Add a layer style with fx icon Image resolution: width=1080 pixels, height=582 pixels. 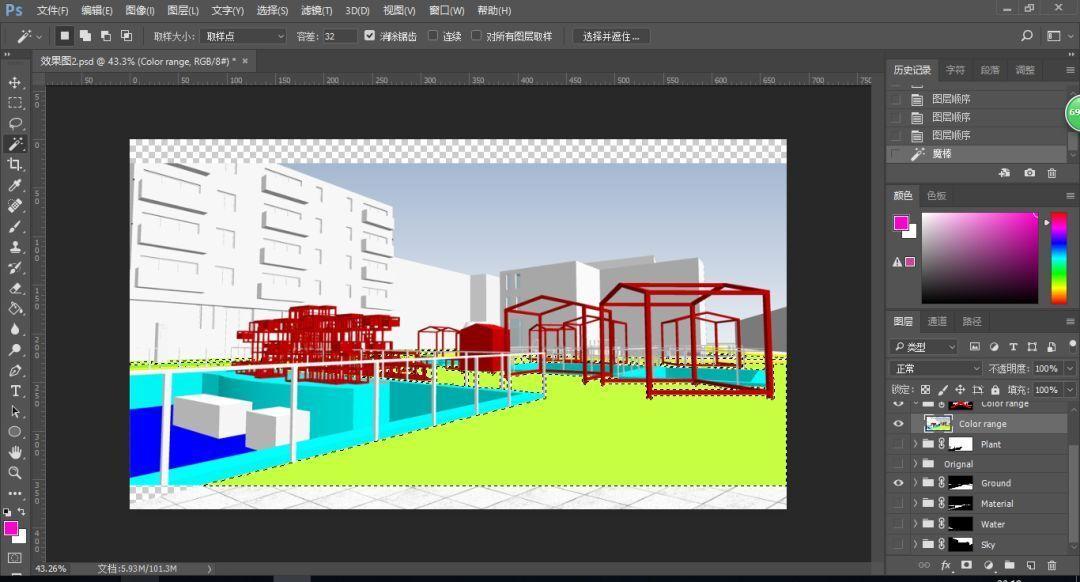[946, 565]
